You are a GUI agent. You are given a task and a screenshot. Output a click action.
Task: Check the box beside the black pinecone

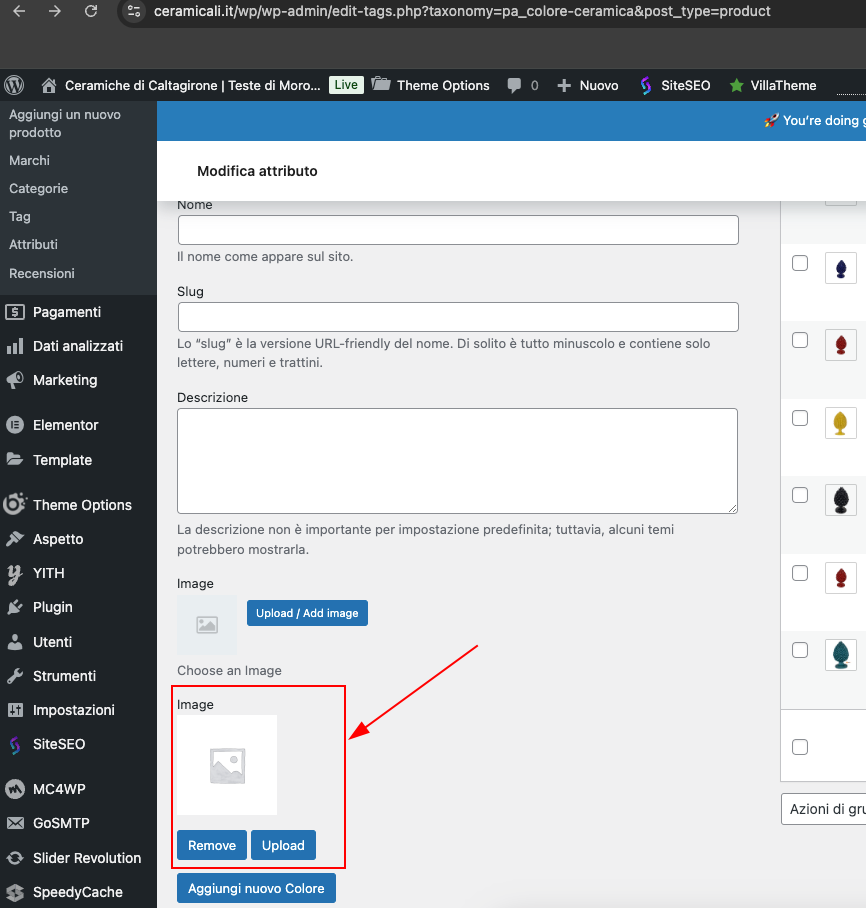tap(800, 495)
